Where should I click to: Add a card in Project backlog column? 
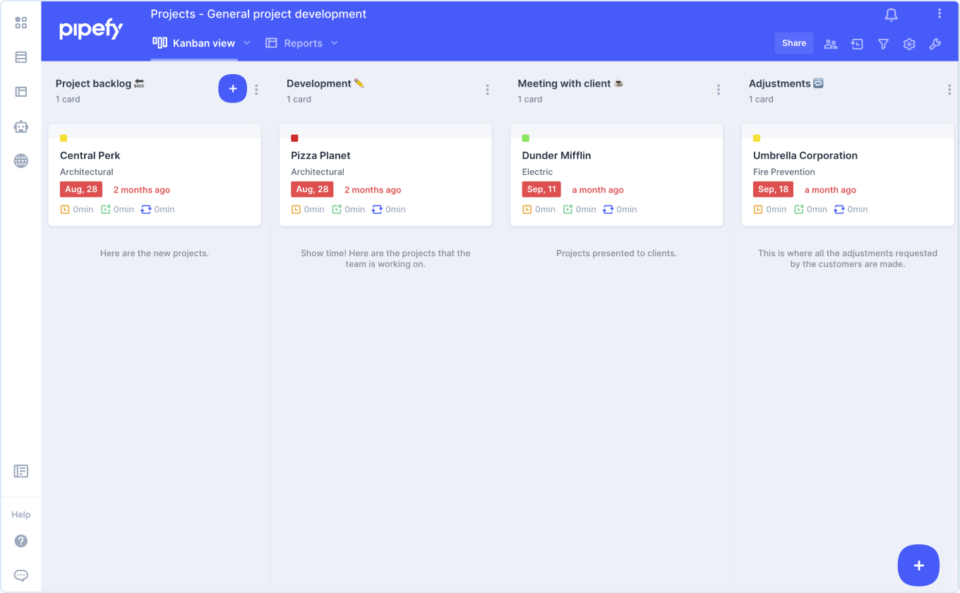[232, 88]
